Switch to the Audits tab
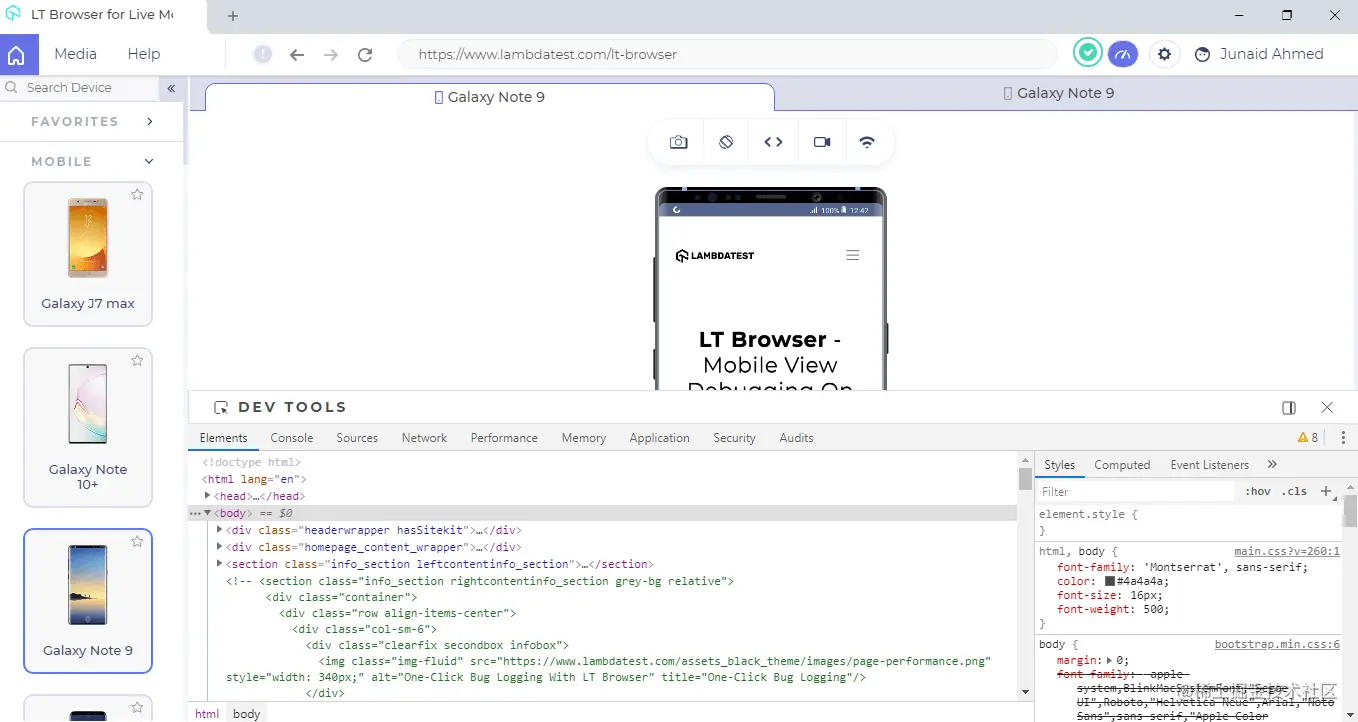Viewport: 1358px width, 722px height. [x=797, y=438]
